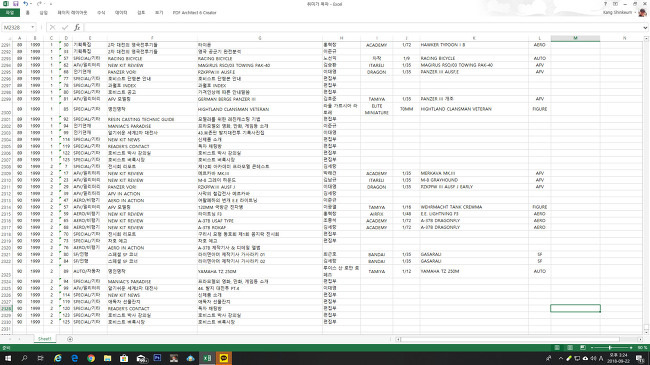Screen dimensions: 650x365
Task: Click cell WEHRMACHT TANK CREWMAN
Action: 474,207
